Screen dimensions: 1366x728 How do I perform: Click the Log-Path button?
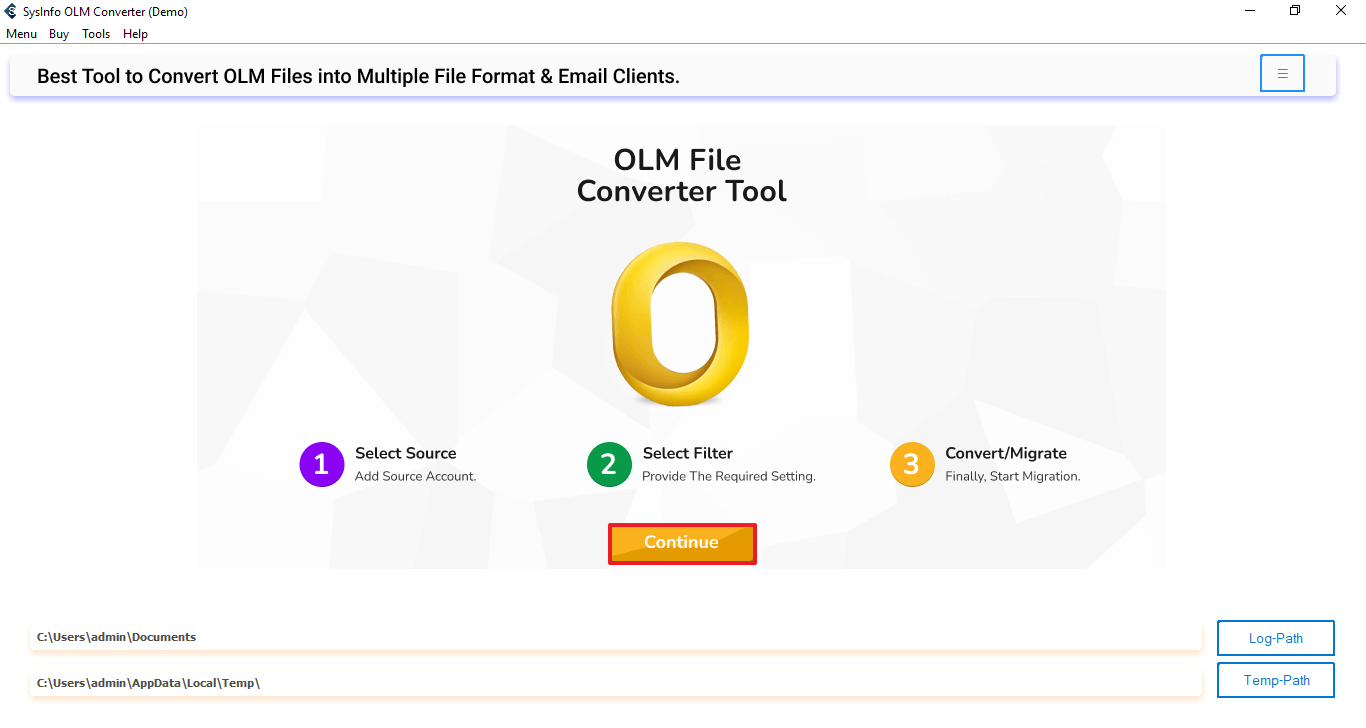click(x=1276, y=638)
